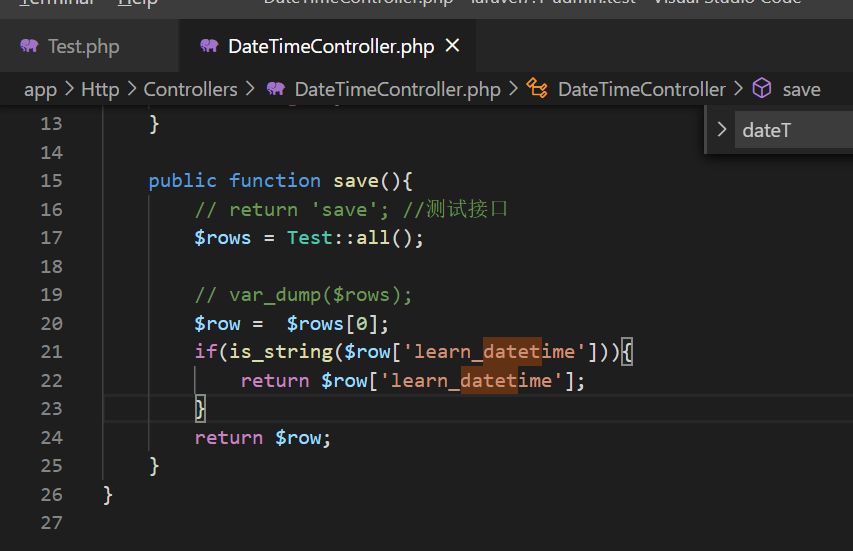Click line number 24 in the gutter

click(52, 437)
